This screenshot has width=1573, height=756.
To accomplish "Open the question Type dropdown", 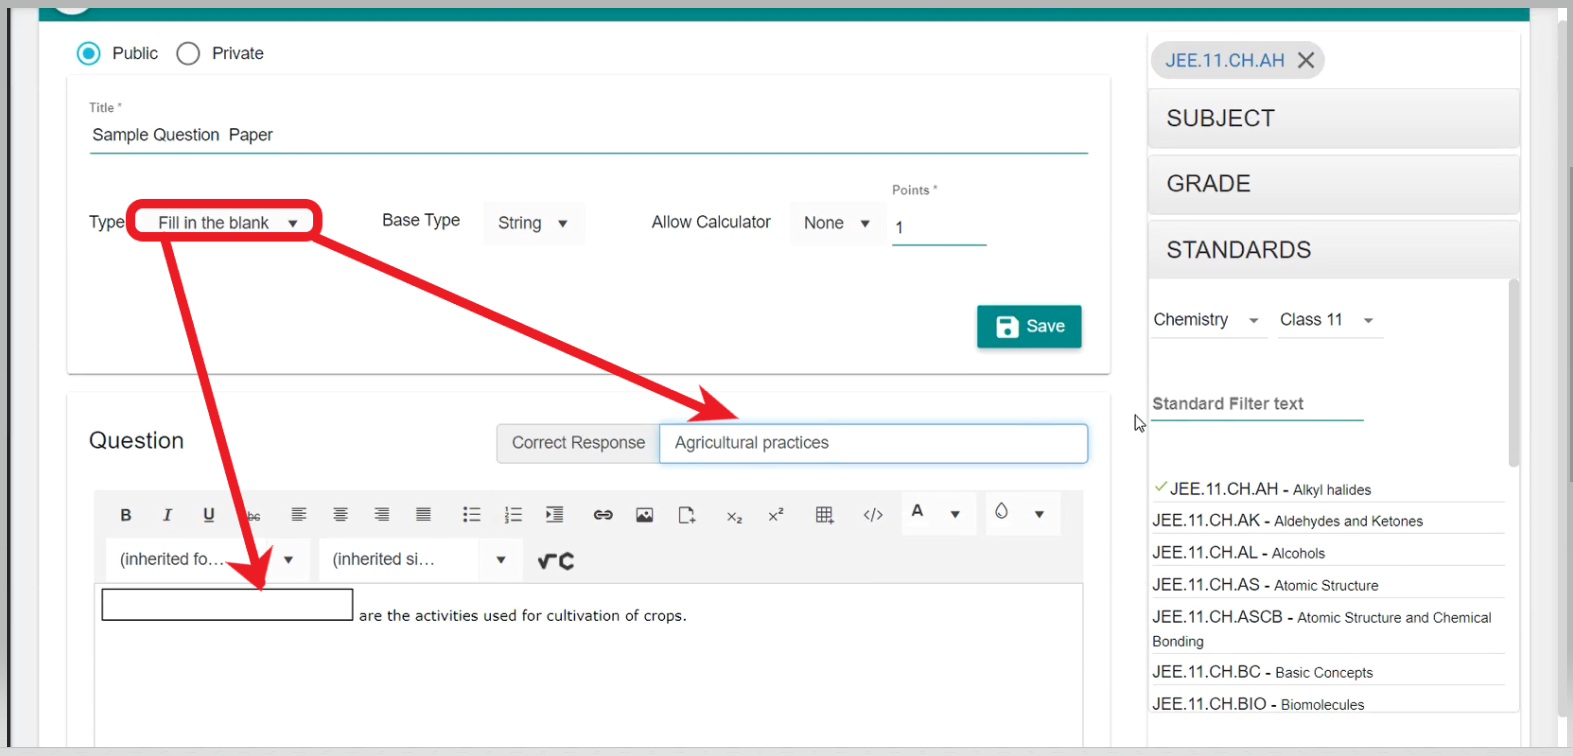I will click(227, 223).
